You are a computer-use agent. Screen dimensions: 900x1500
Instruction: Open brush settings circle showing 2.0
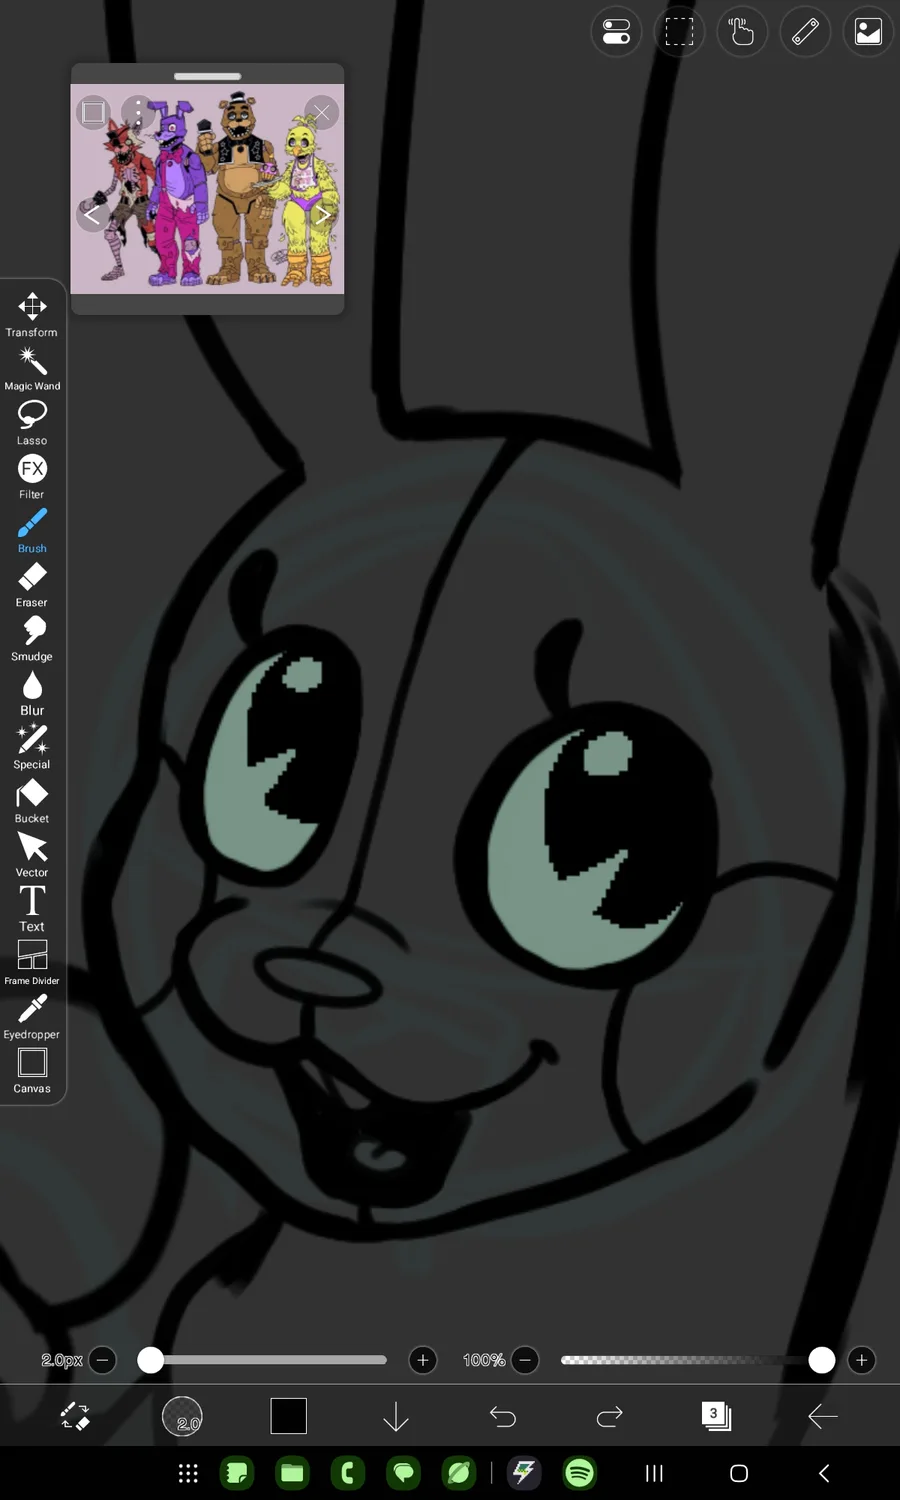coord(182,1416)
